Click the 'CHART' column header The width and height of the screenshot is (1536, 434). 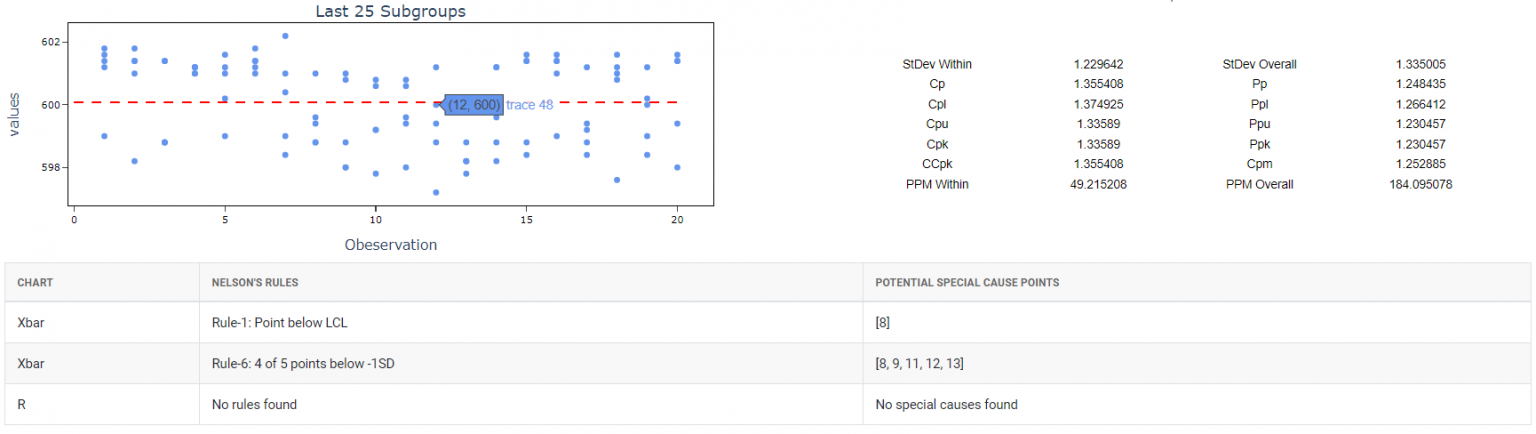tap(35, 282)
